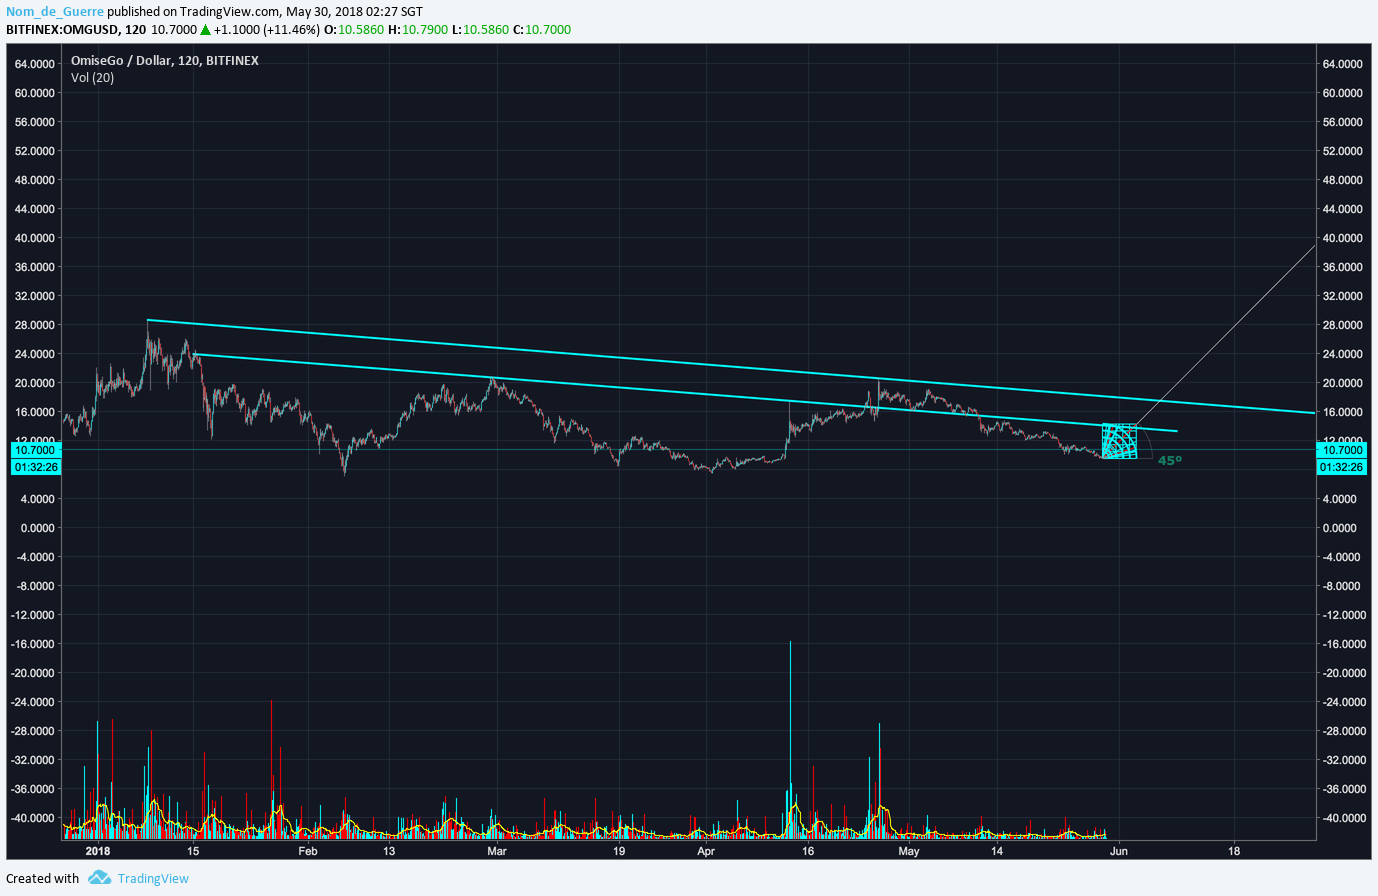
Task: Click the 01:32:26 countdown on right axis
Action: 1342,467
